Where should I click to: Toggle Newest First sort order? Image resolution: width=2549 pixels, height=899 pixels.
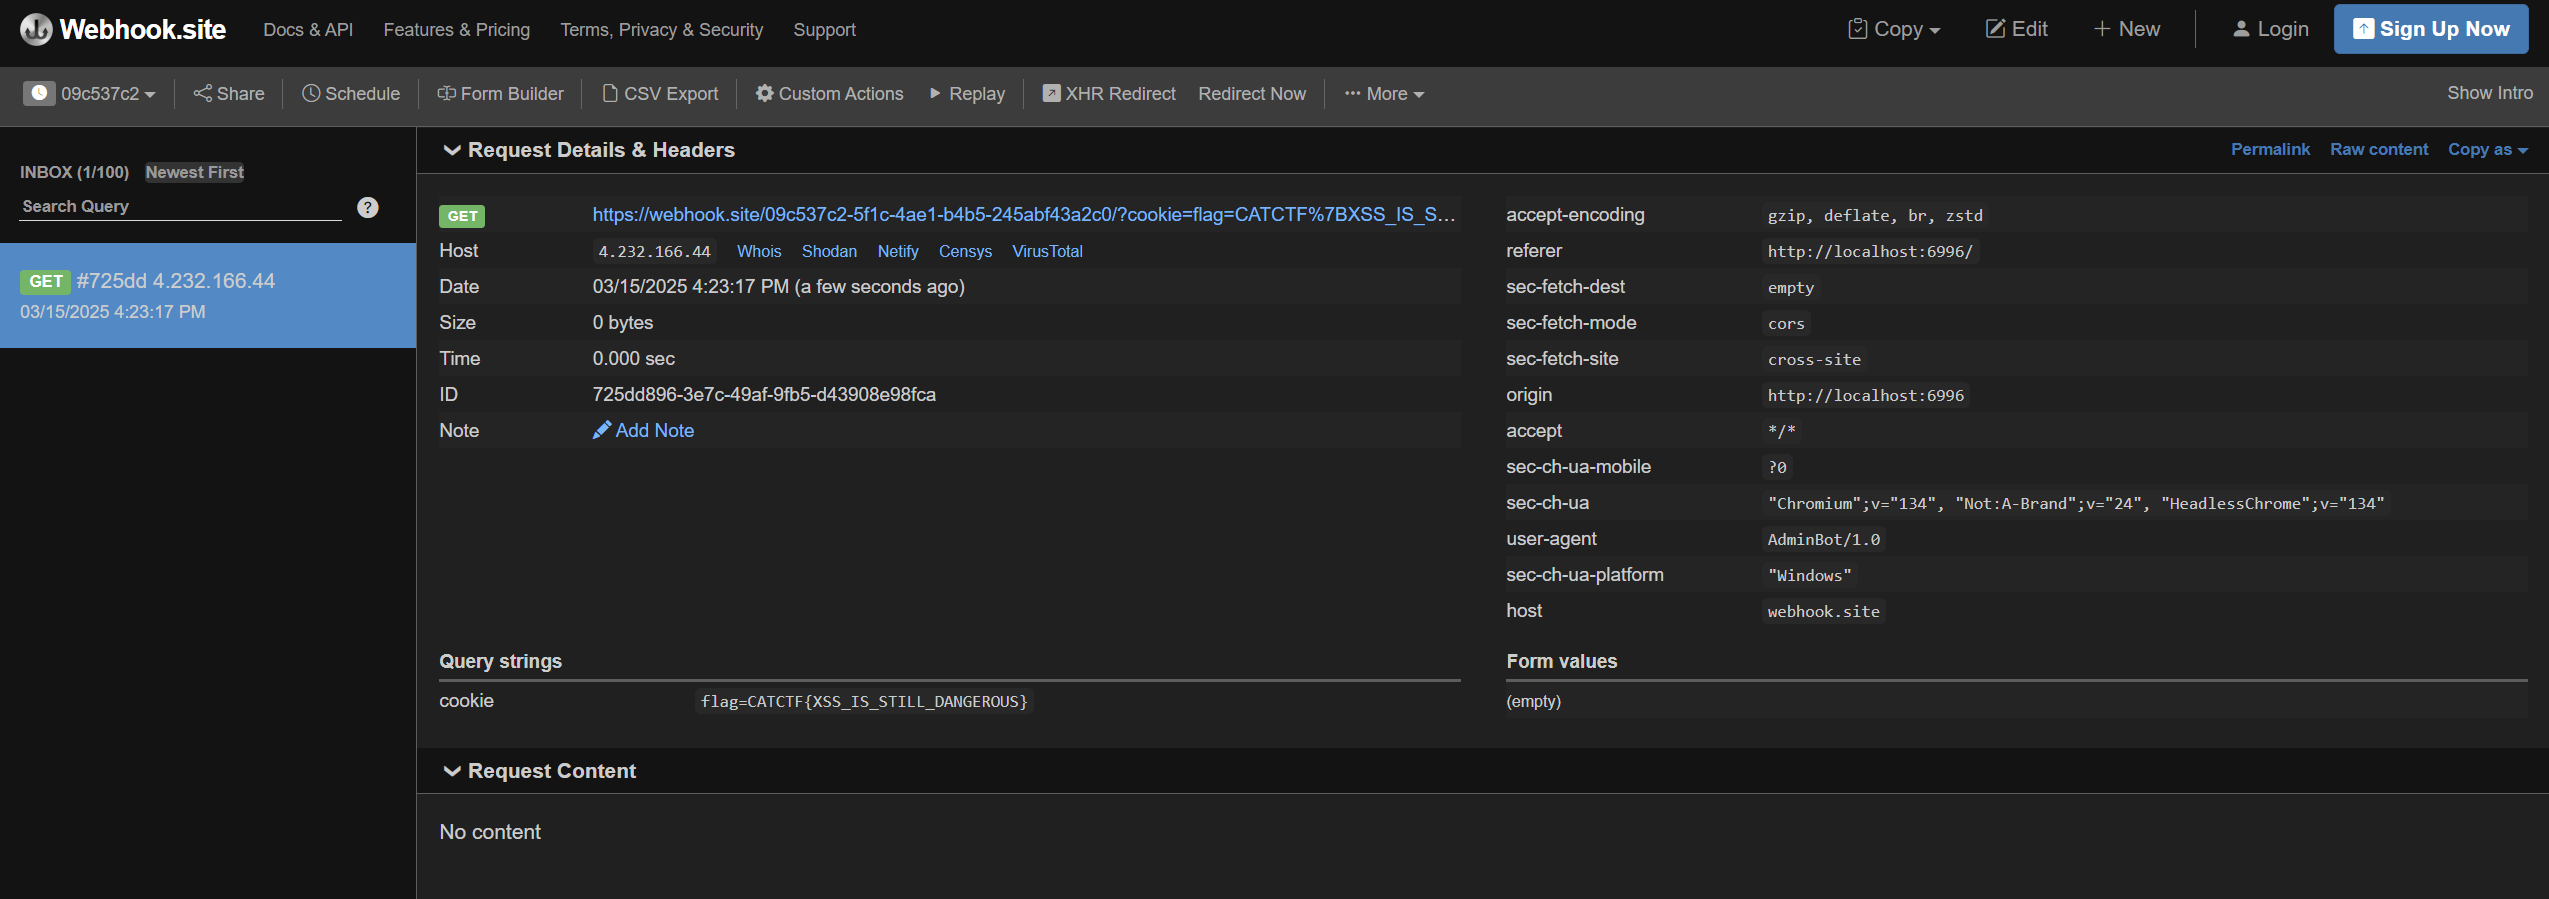[194, 172]
